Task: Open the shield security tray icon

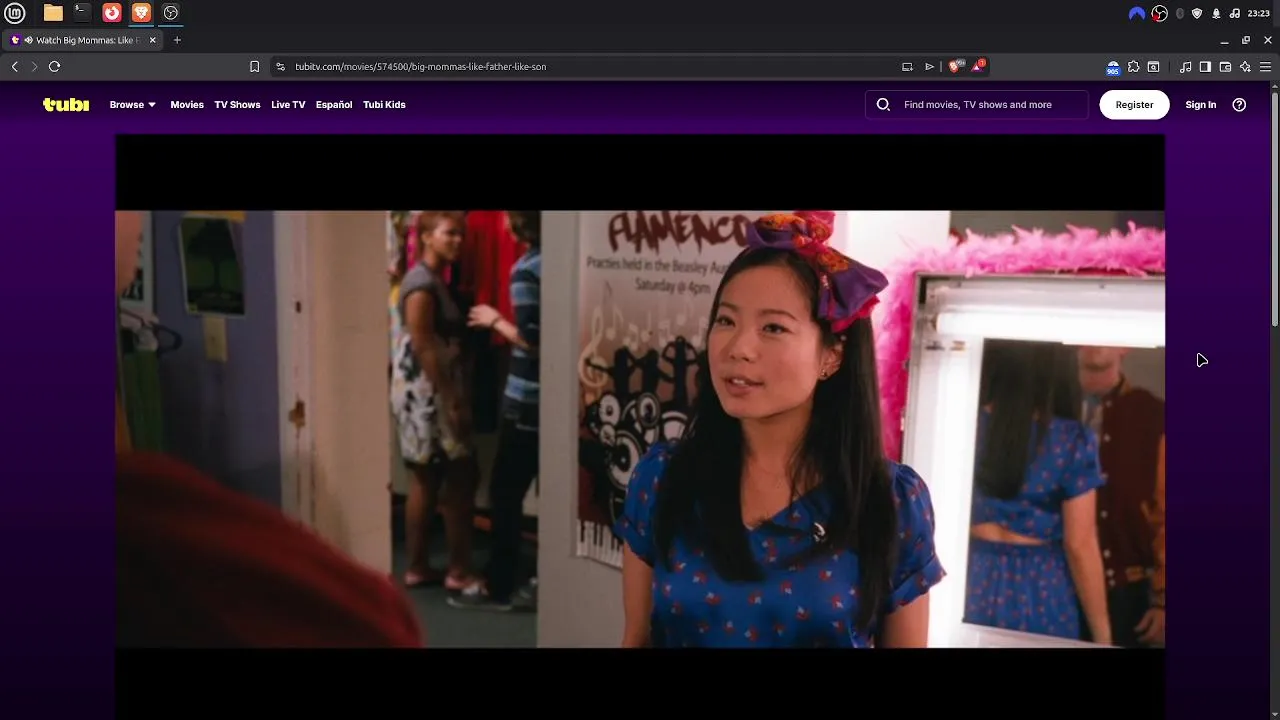Action: [x=1197, y=13]
